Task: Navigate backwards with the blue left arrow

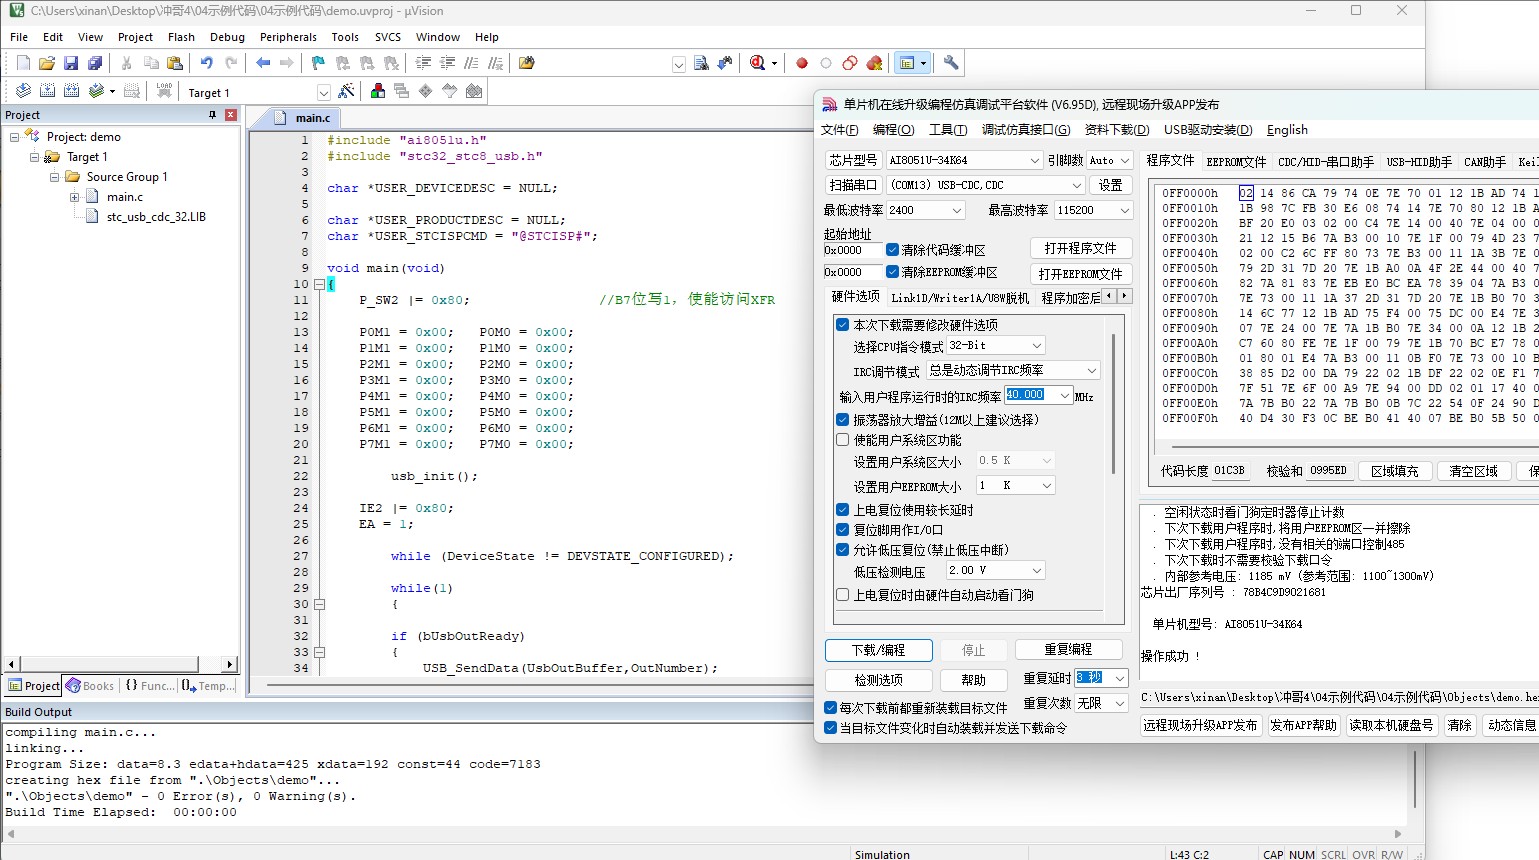Action: [263, 63]
